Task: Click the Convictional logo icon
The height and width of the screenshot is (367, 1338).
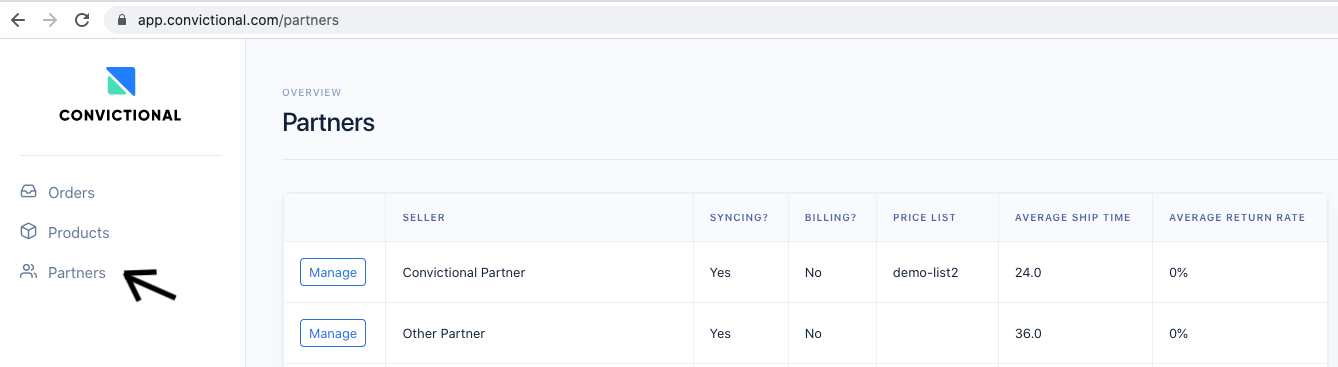Action: pyautogui.click(x=120, y=81)
